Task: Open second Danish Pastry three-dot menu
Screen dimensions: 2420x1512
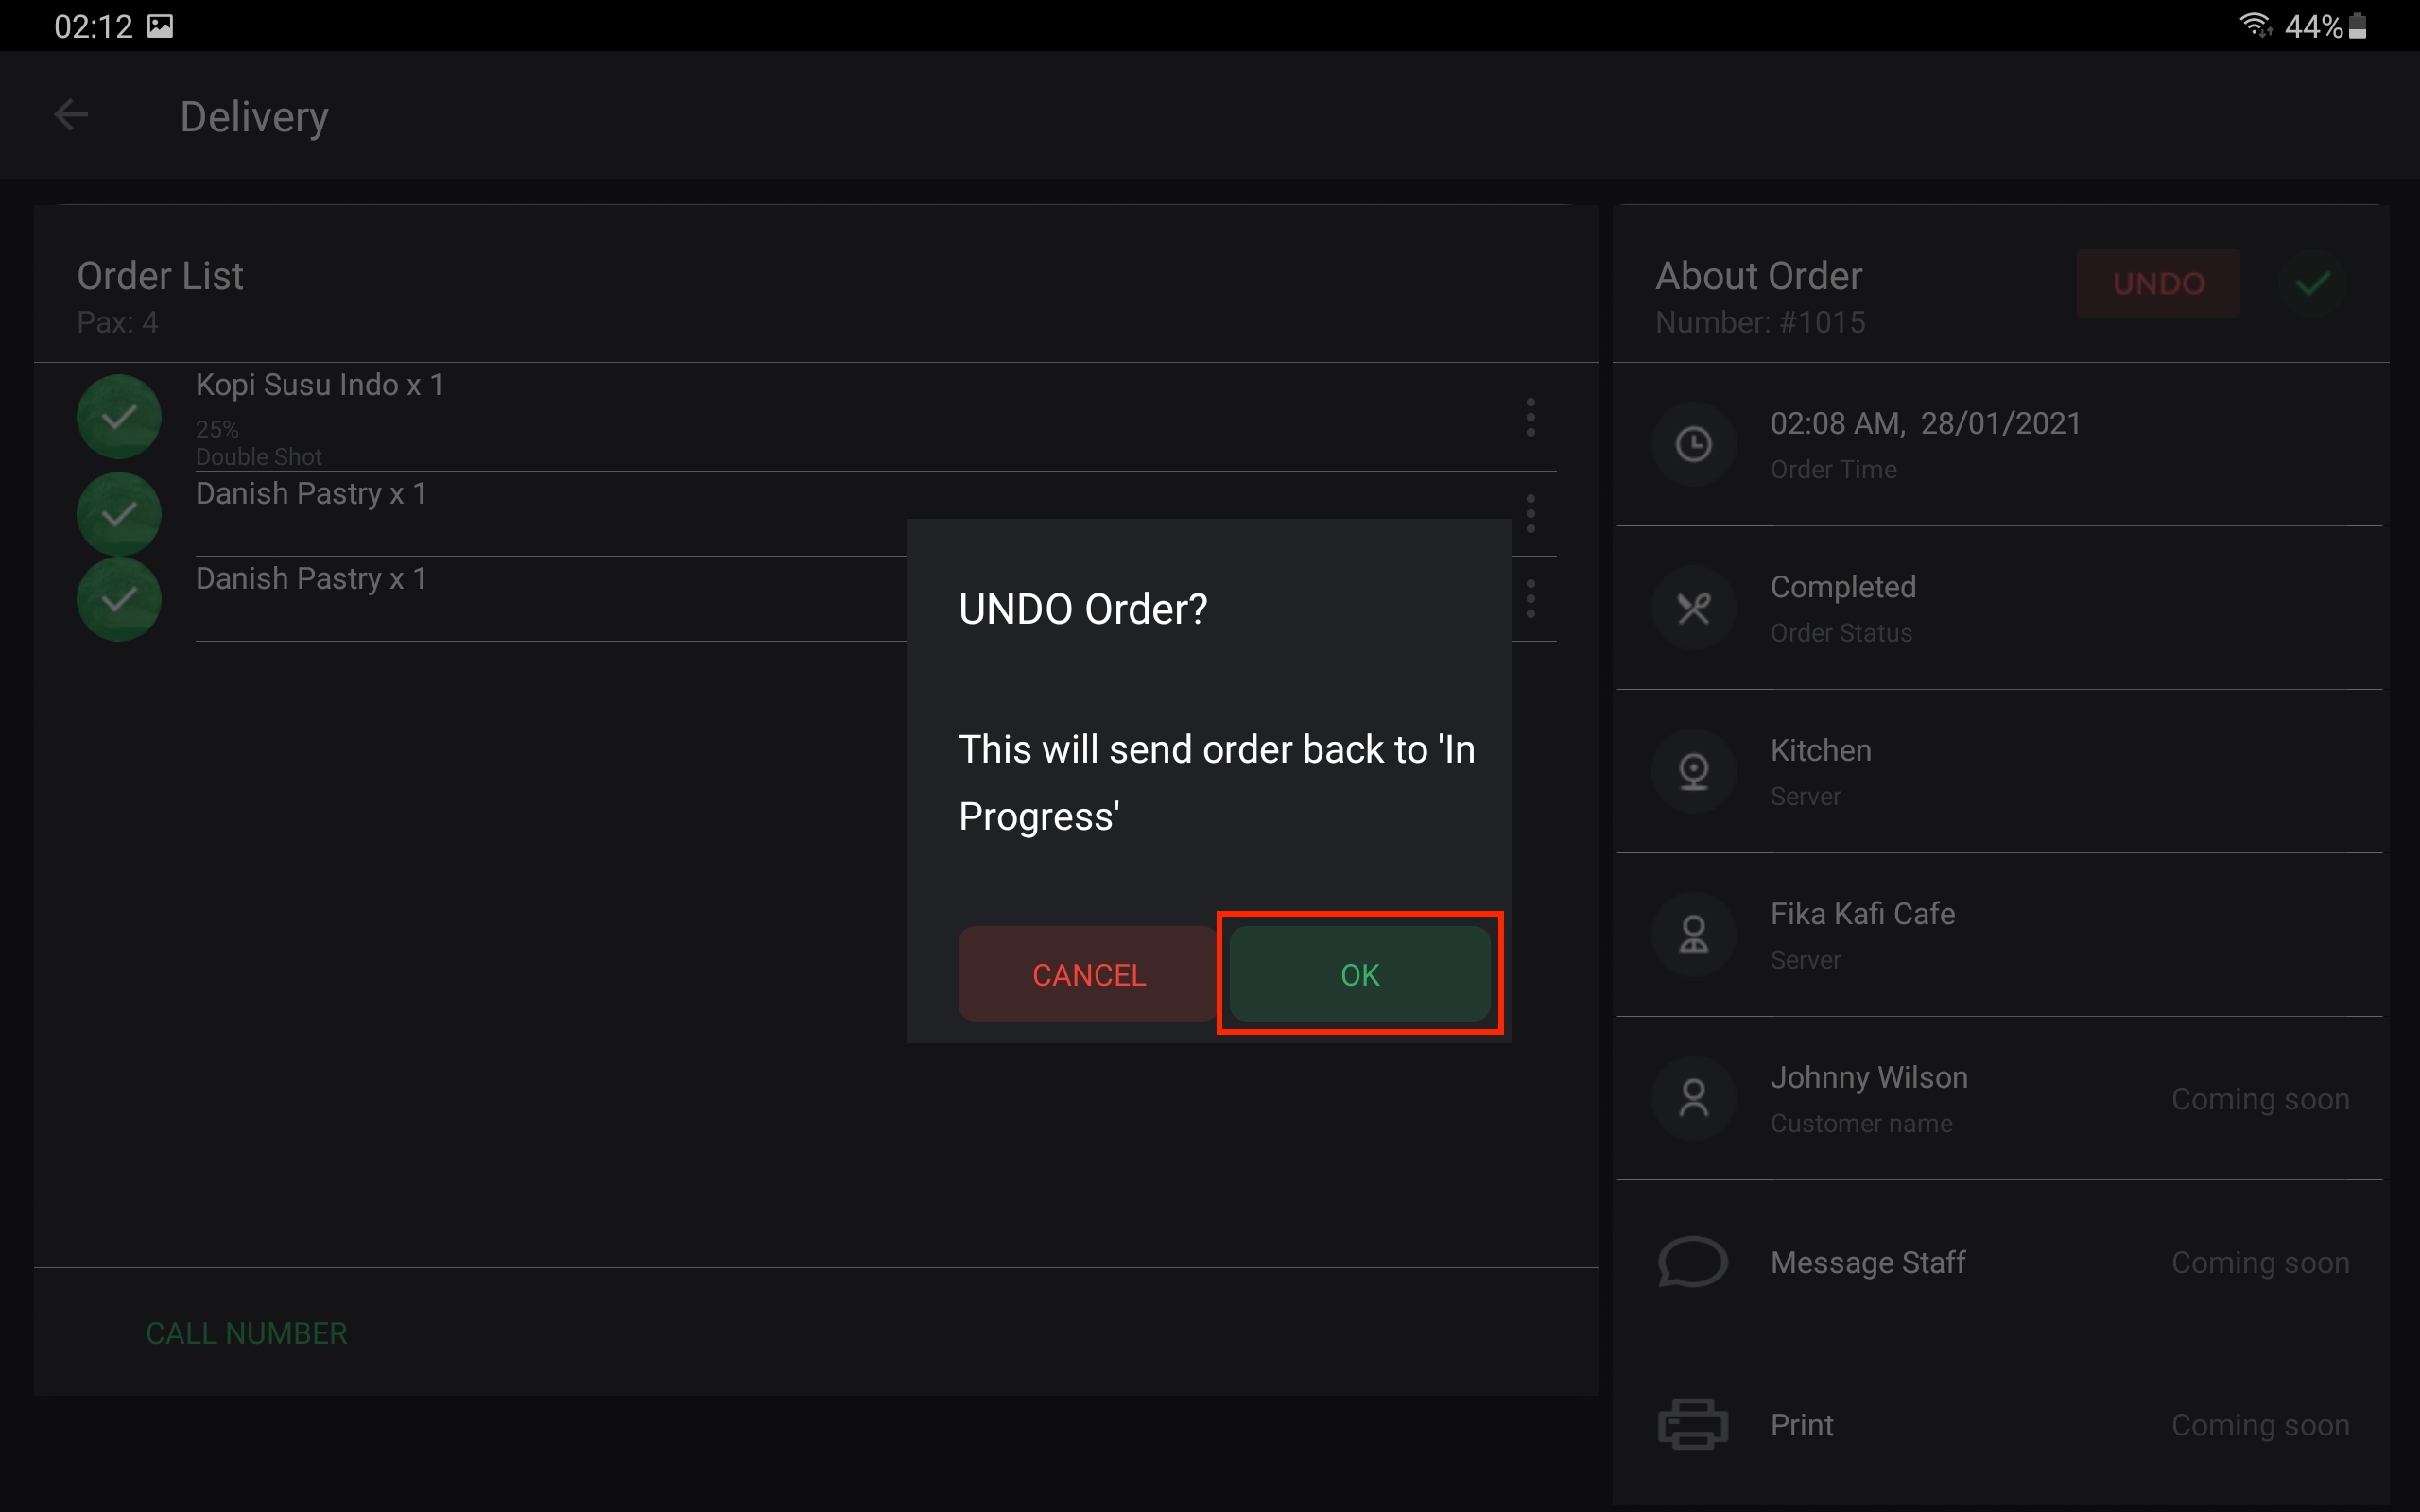Action: point(1530,598)
